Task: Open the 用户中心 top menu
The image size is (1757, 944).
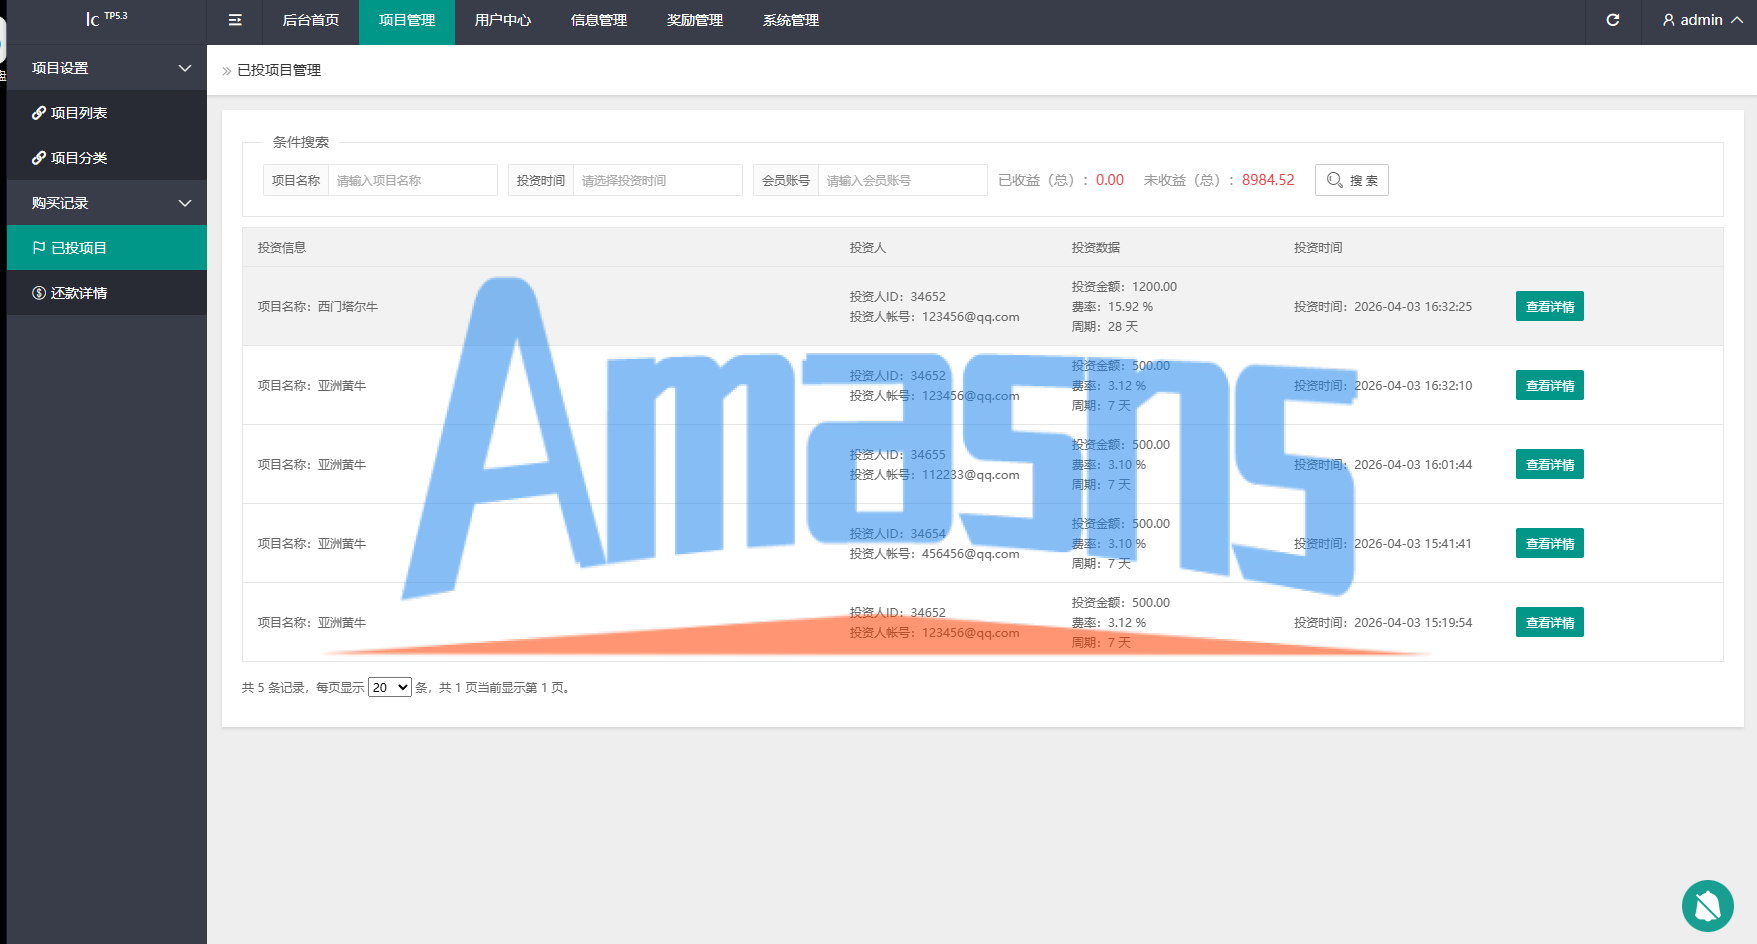Action: coord(503,20)
